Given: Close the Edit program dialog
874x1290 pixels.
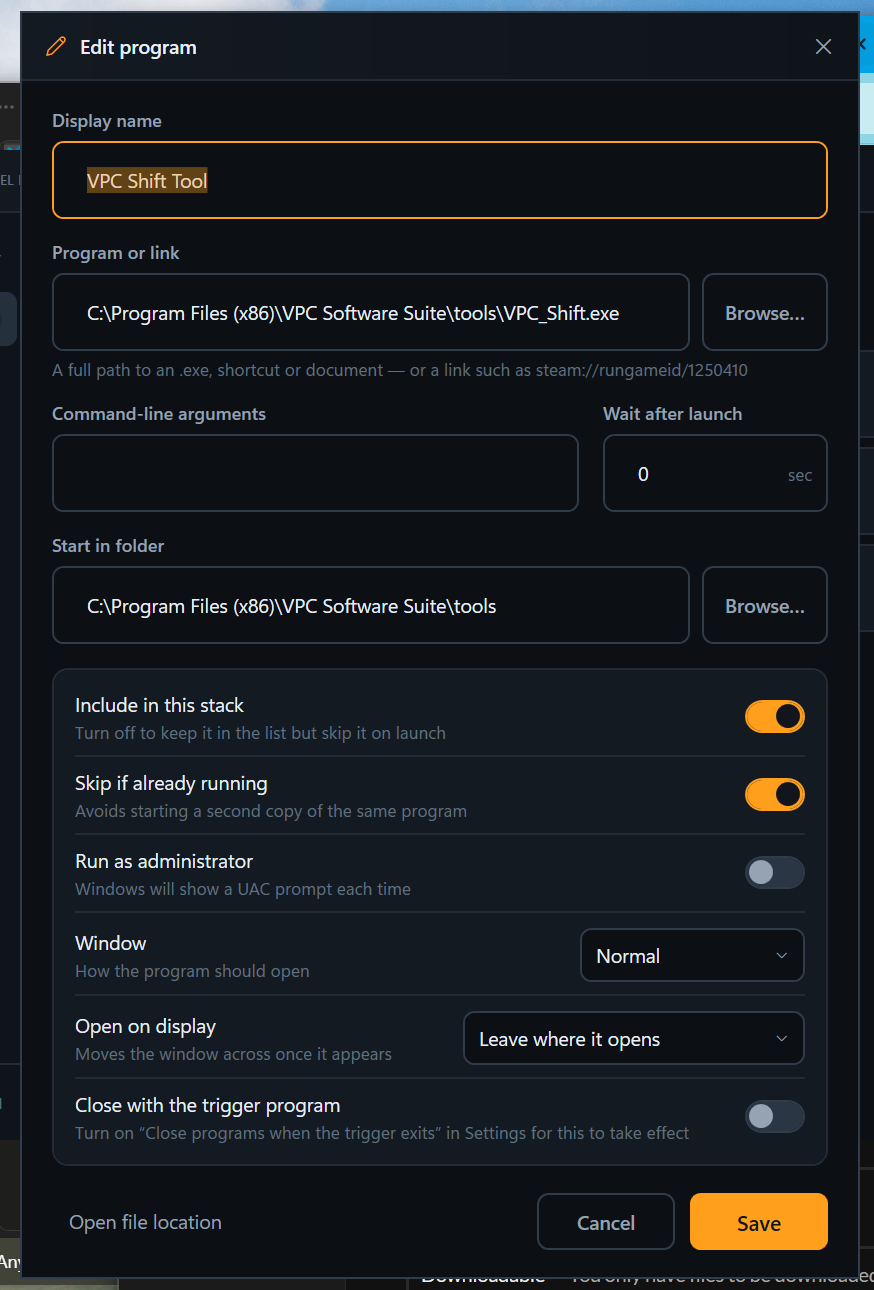Looking at the screenshot, I should coord(823,47).
